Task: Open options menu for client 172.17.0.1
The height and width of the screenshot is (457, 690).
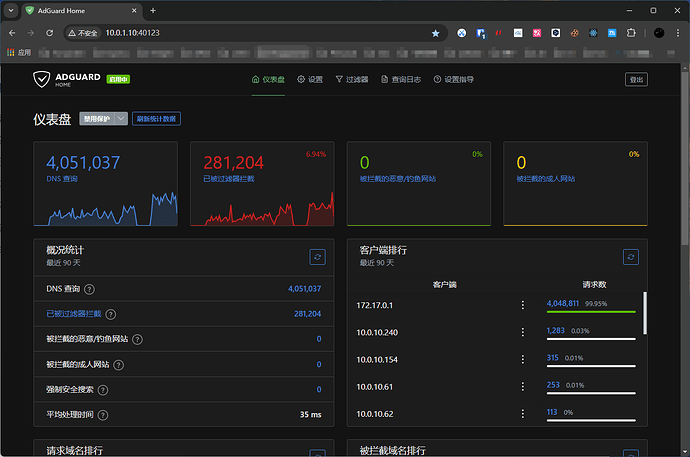Action: (x=523, y=305)
